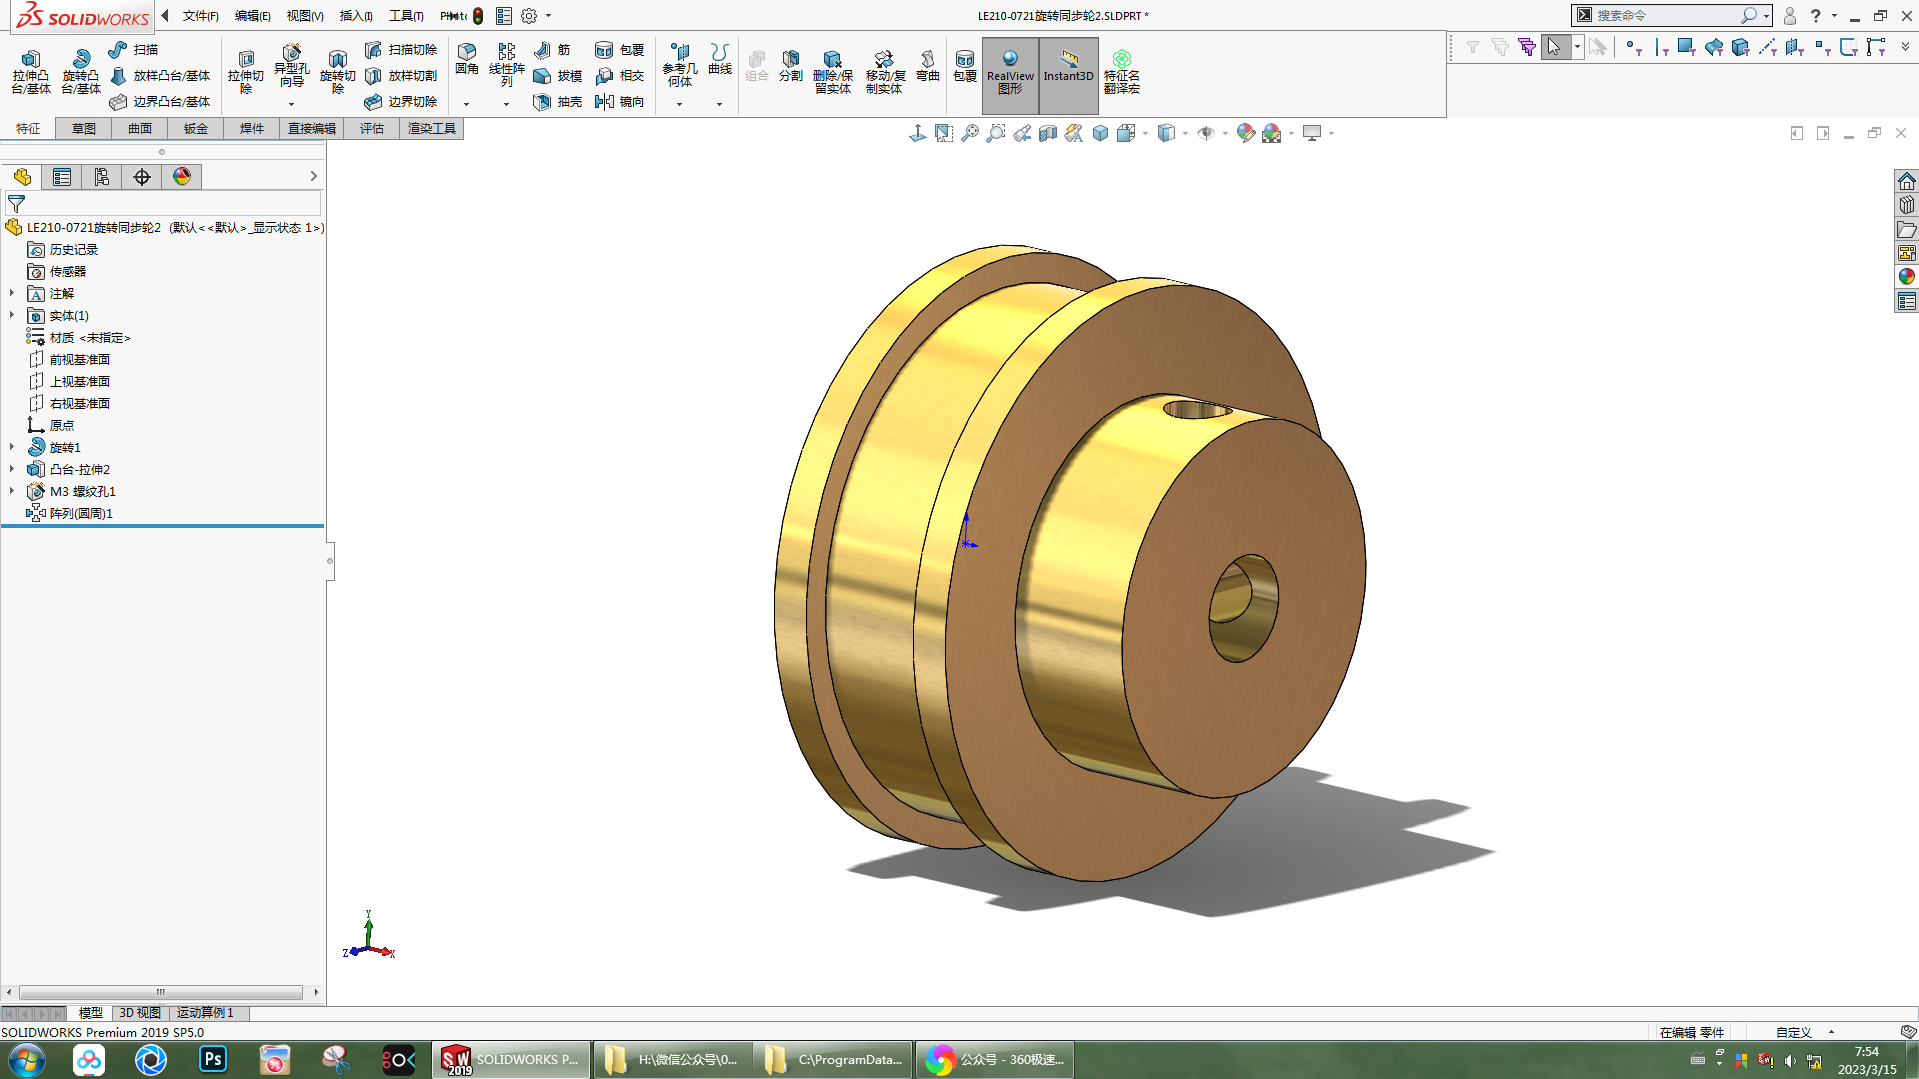Screen dimensions: 1919x1079
Task: Open the ConfigurationManager tab icon
Action: tap(102, 177)
